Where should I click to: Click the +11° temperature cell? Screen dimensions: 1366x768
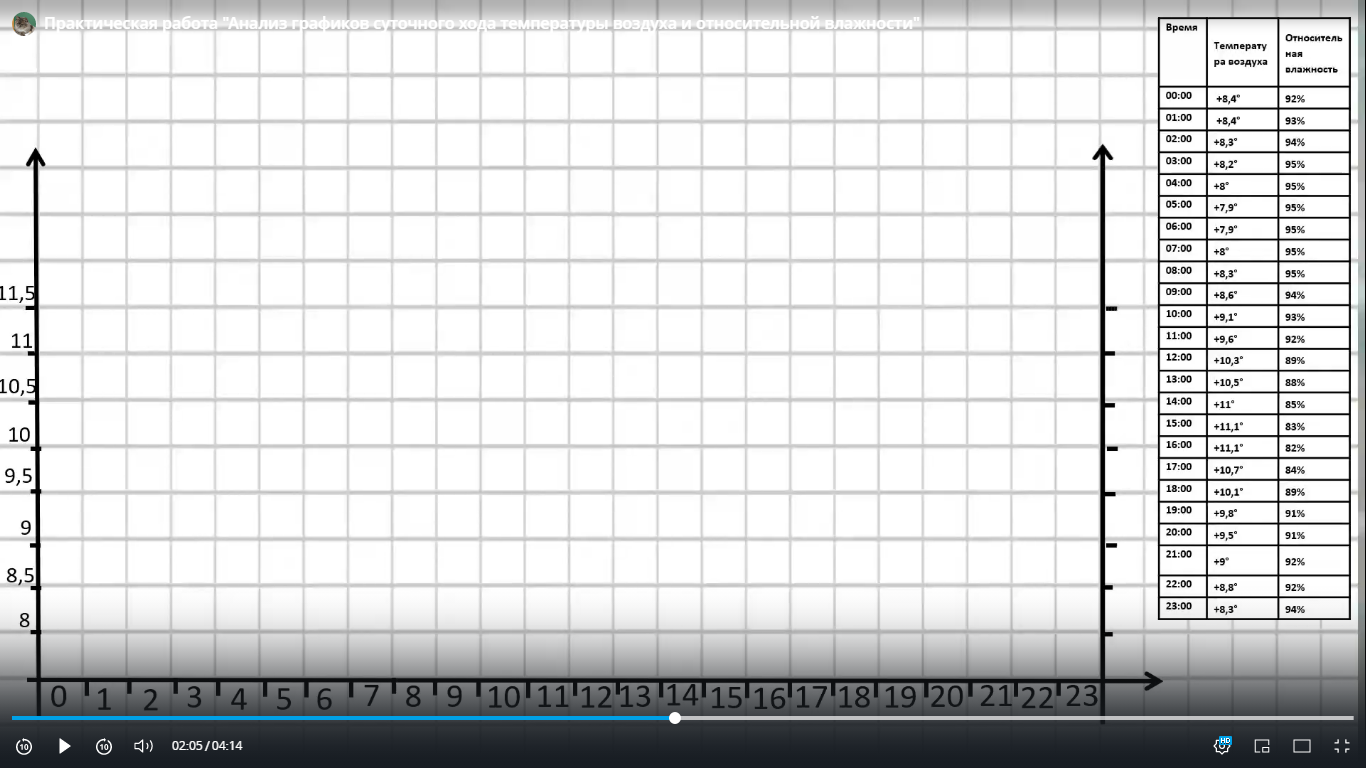click(1242, 404)
